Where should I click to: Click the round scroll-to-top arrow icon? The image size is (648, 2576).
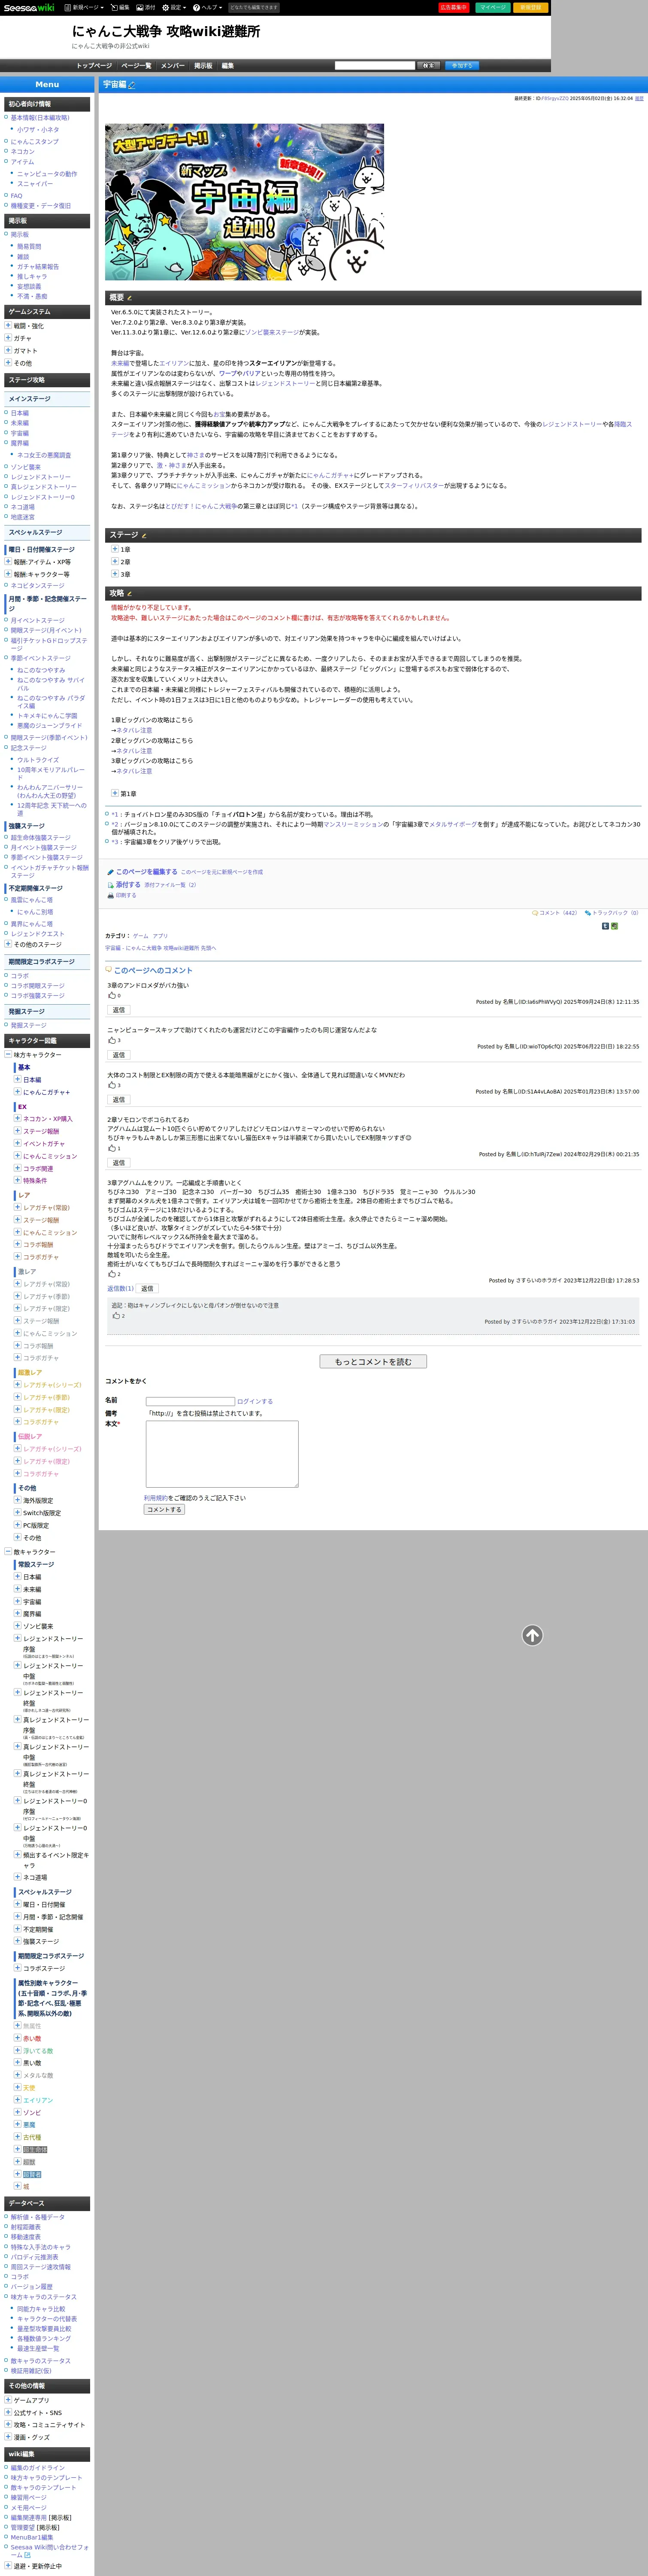pos(533,1635)
